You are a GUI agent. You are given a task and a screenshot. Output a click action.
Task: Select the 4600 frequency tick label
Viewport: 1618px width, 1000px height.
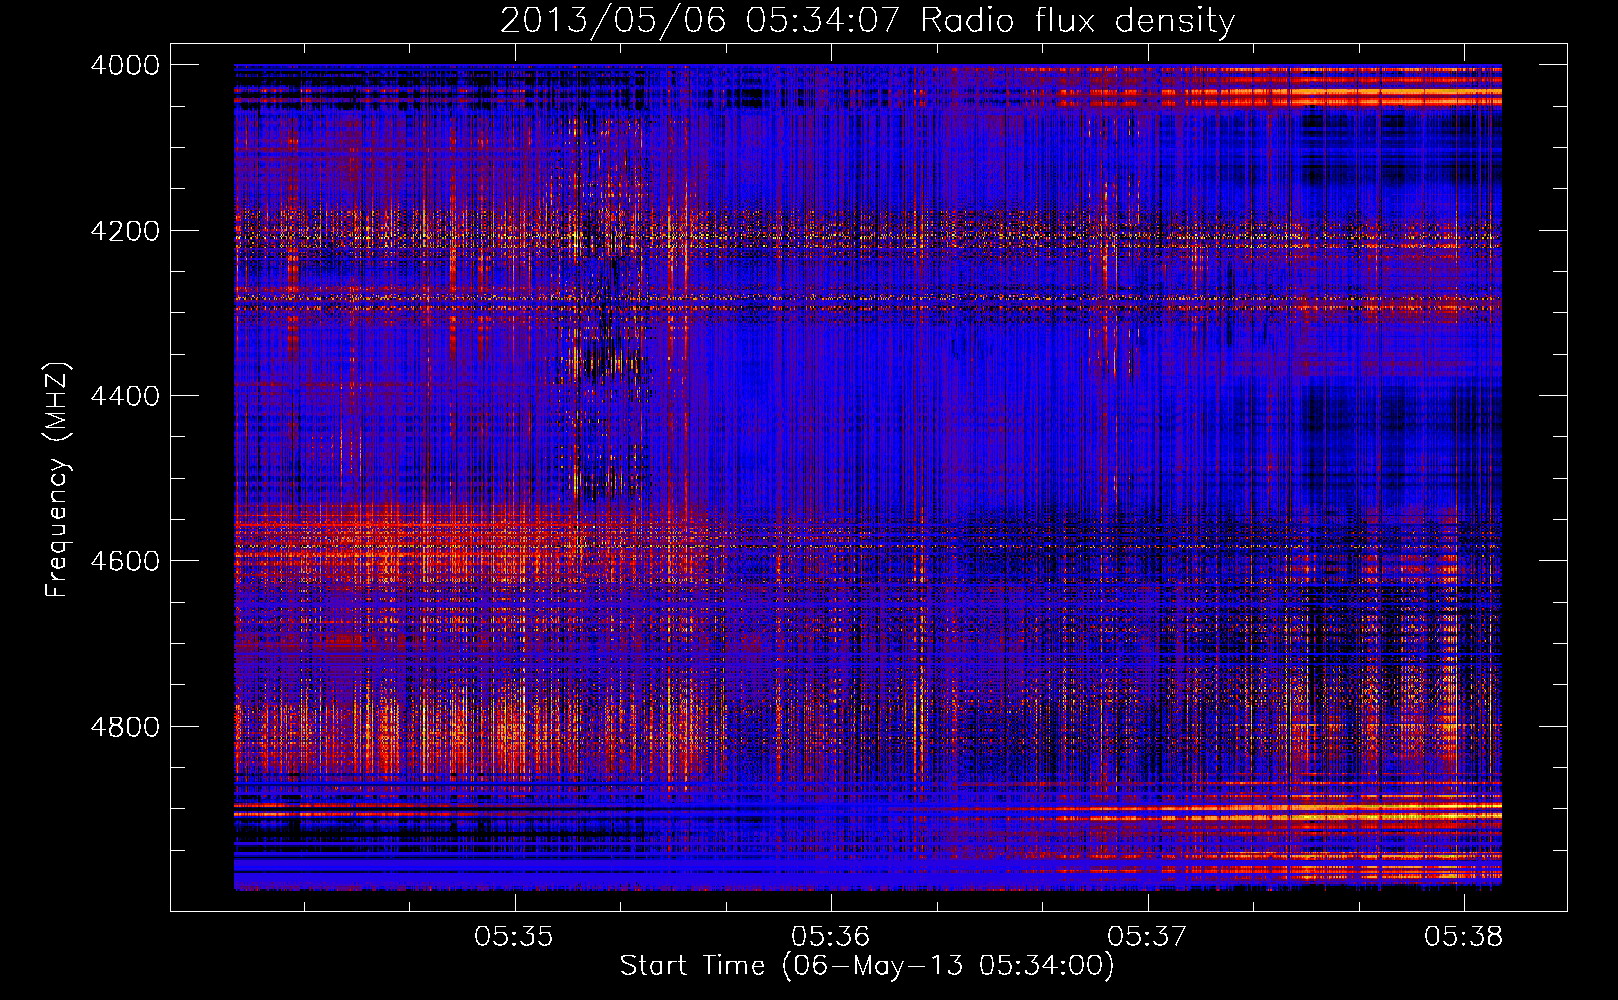(x=125, y=561)
